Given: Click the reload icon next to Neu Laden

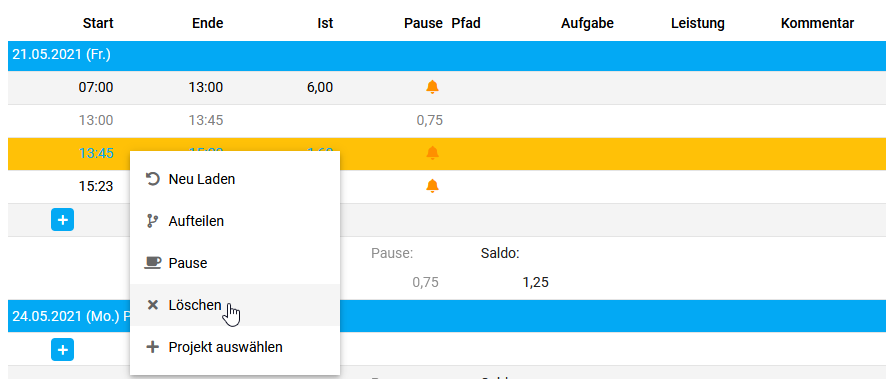Looking at the screenshot, I should pos(152,179).
